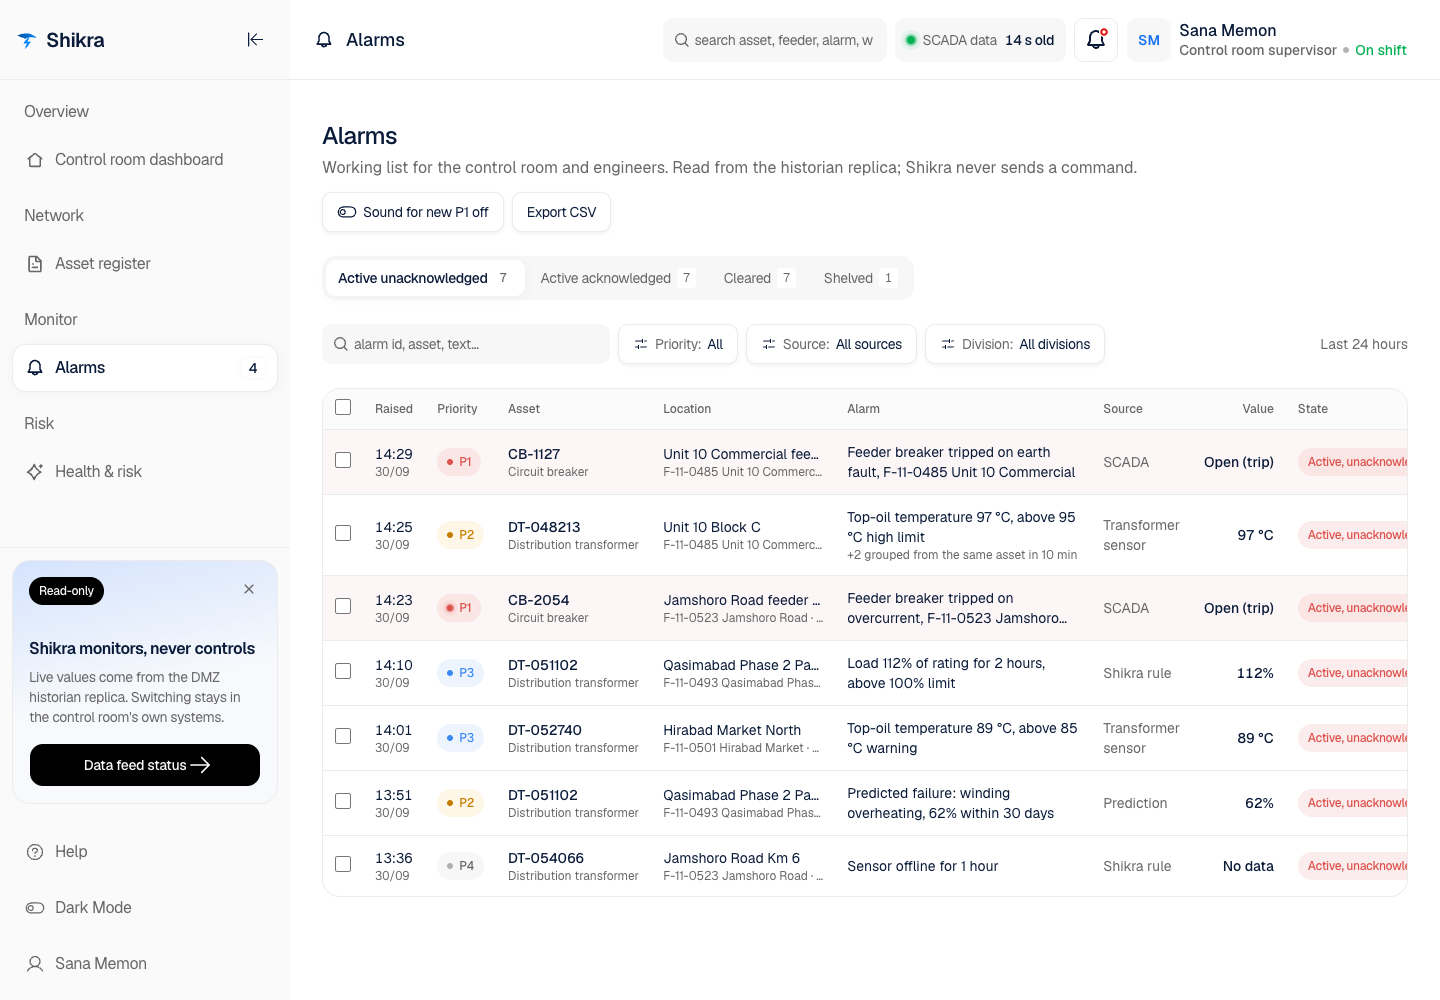This screenshot has height=1000, width=1440.
Task: Open the Asset register page
Action: pos(145,264)
